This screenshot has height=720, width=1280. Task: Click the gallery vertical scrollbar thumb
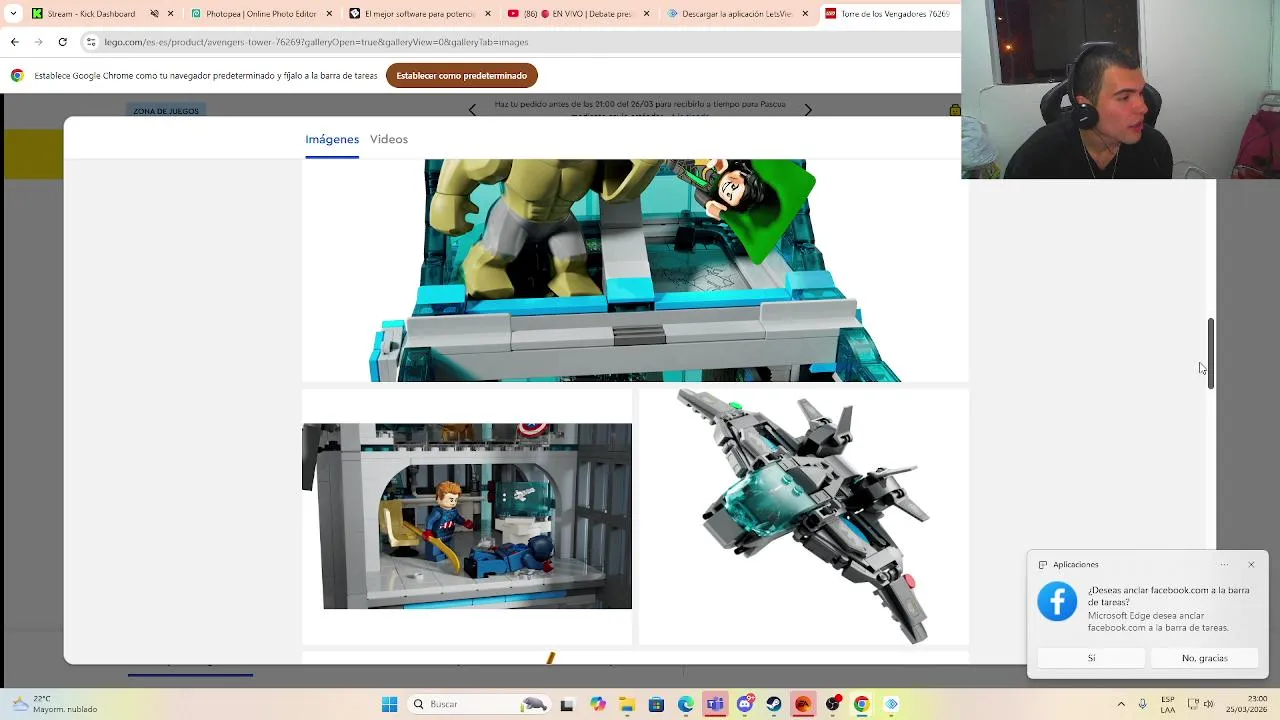(x=1211, y=353)
